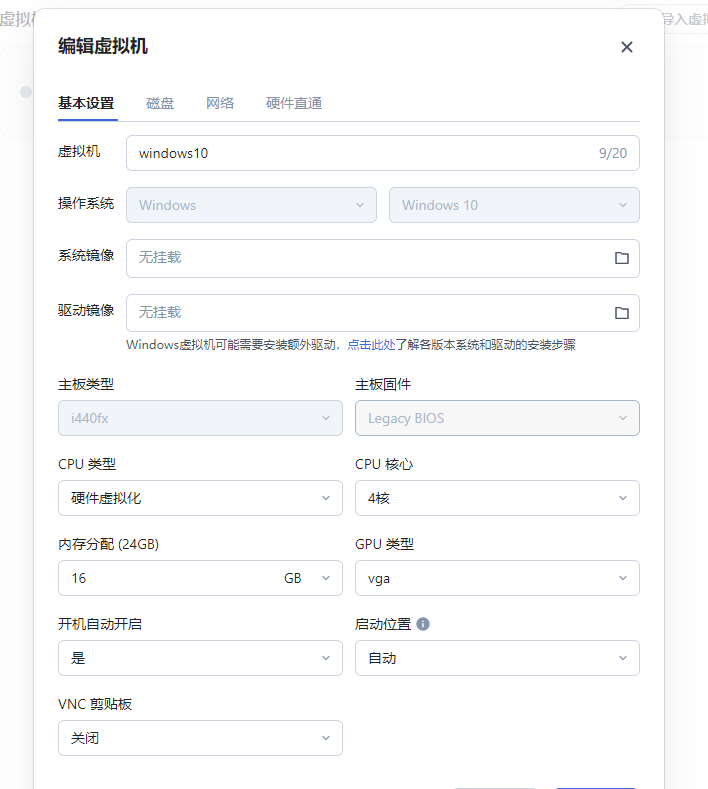Viewport: 708px width, 789px height.
Task: Expand the CPU 类型 dropdown showing 硬件虚拟化
Action: tap(200, 498)
